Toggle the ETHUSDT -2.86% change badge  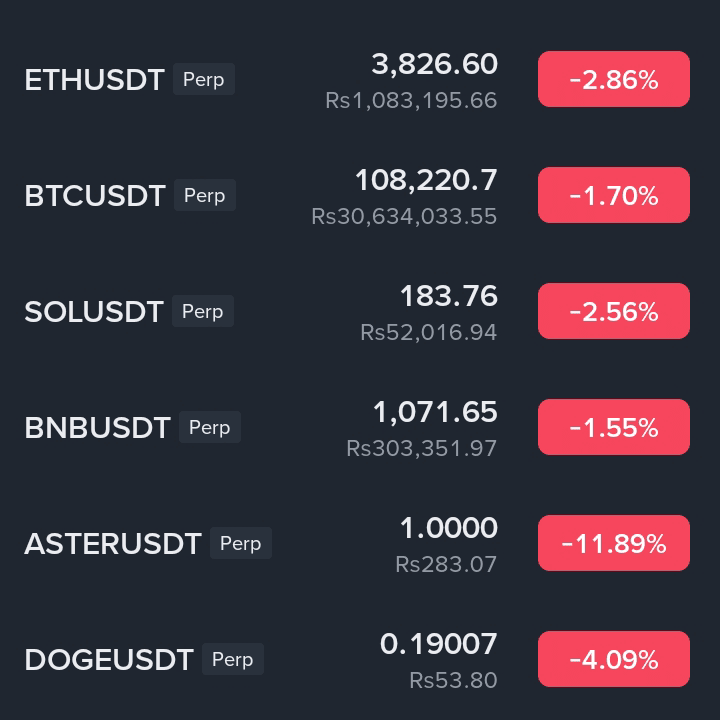(x=613, y=79)
